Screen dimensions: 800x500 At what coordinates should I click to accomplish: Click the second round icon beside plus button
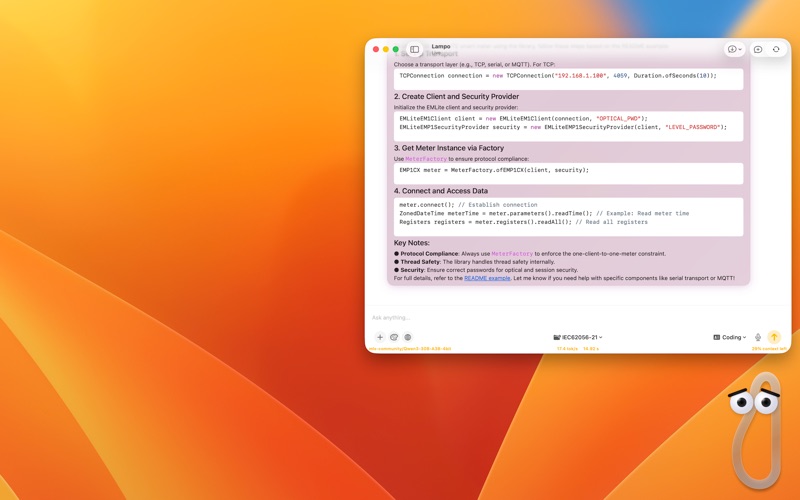[x=394, y=337]
